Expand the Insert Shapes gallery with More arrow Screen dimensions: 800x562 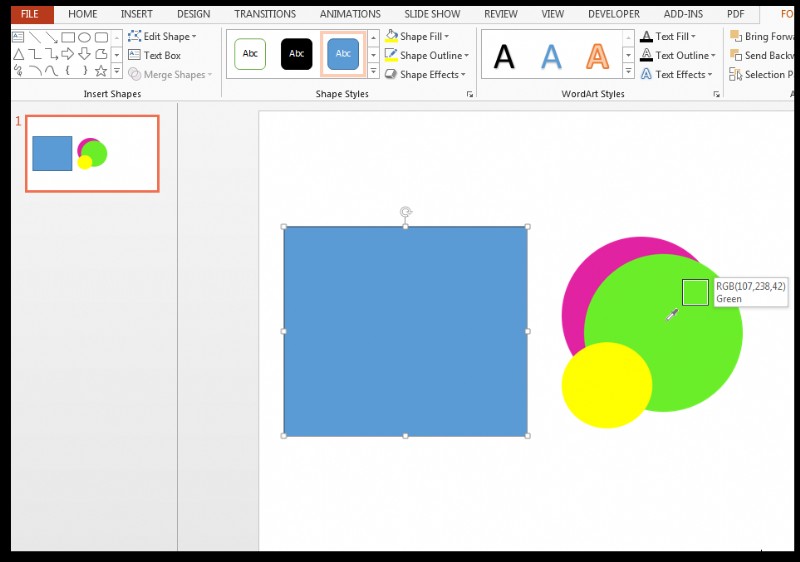point(117,71)
